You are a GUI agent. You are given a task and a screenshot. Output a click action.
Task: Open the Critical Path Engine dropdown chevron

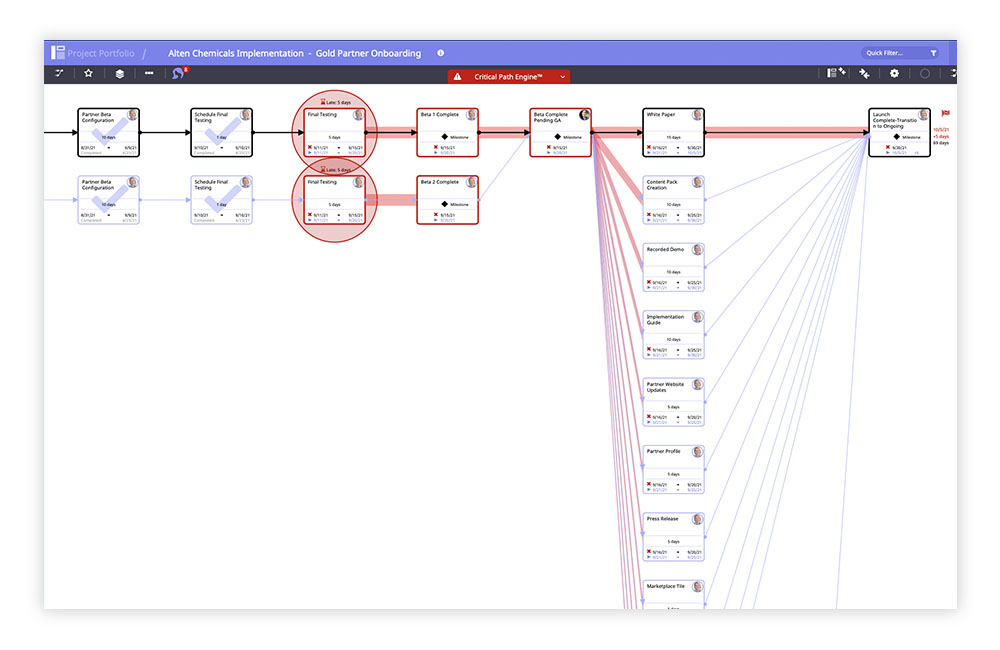pos(562,75)
